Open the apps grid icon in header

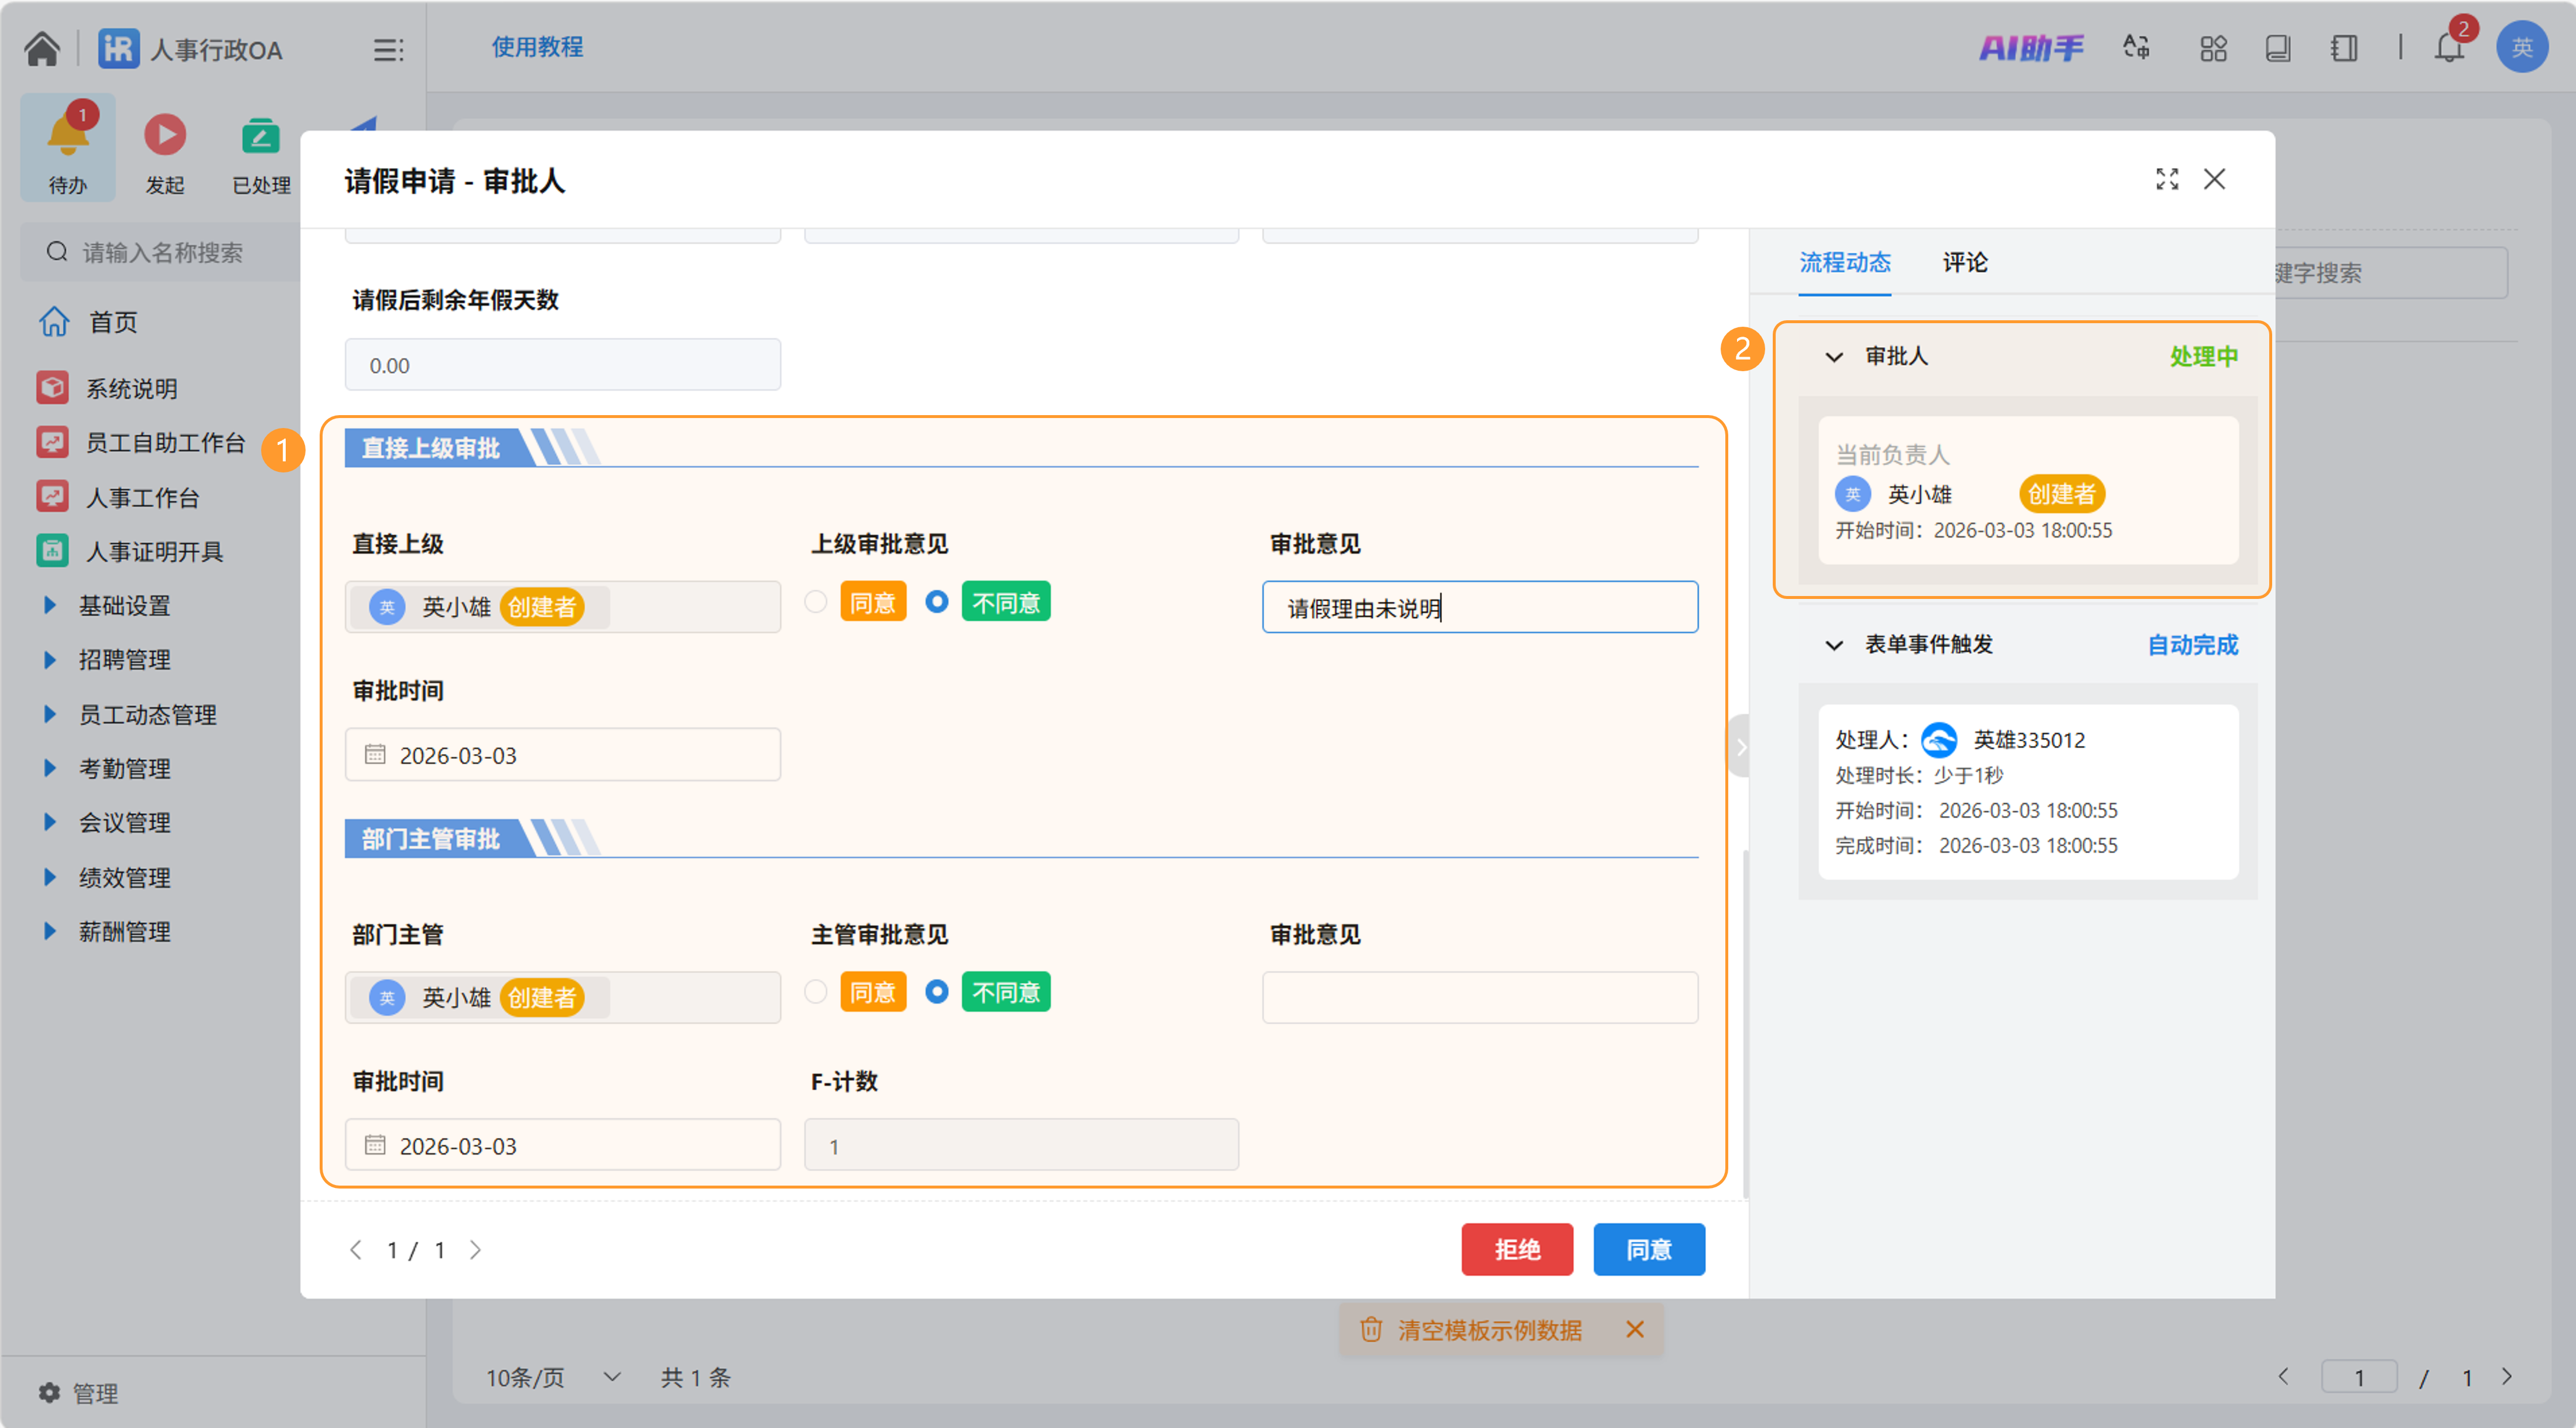pyautogui.click(x=2213, y=48)
